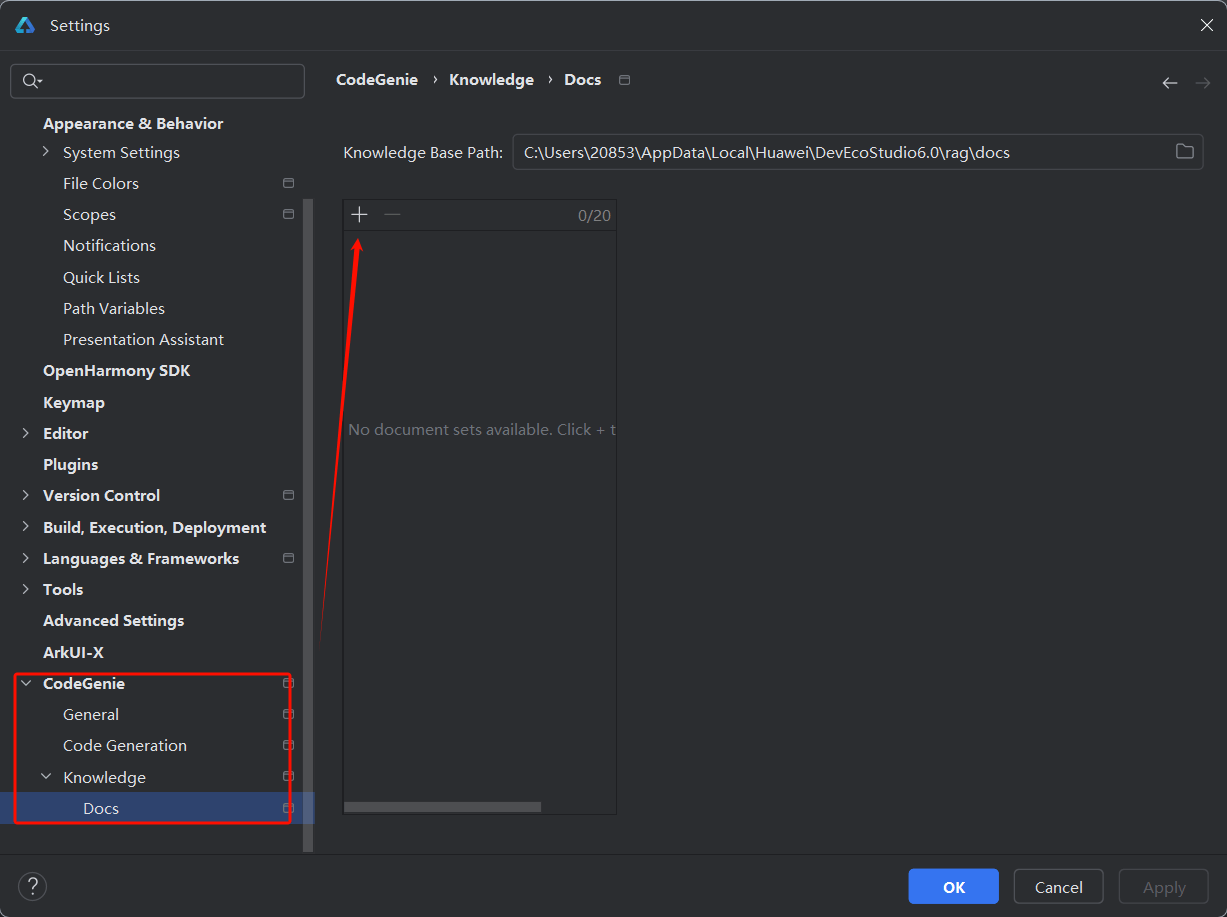Click the back navigation arrow
Image resolution: width=1227 pixels, height=917 pixels.
point(1169,83)
